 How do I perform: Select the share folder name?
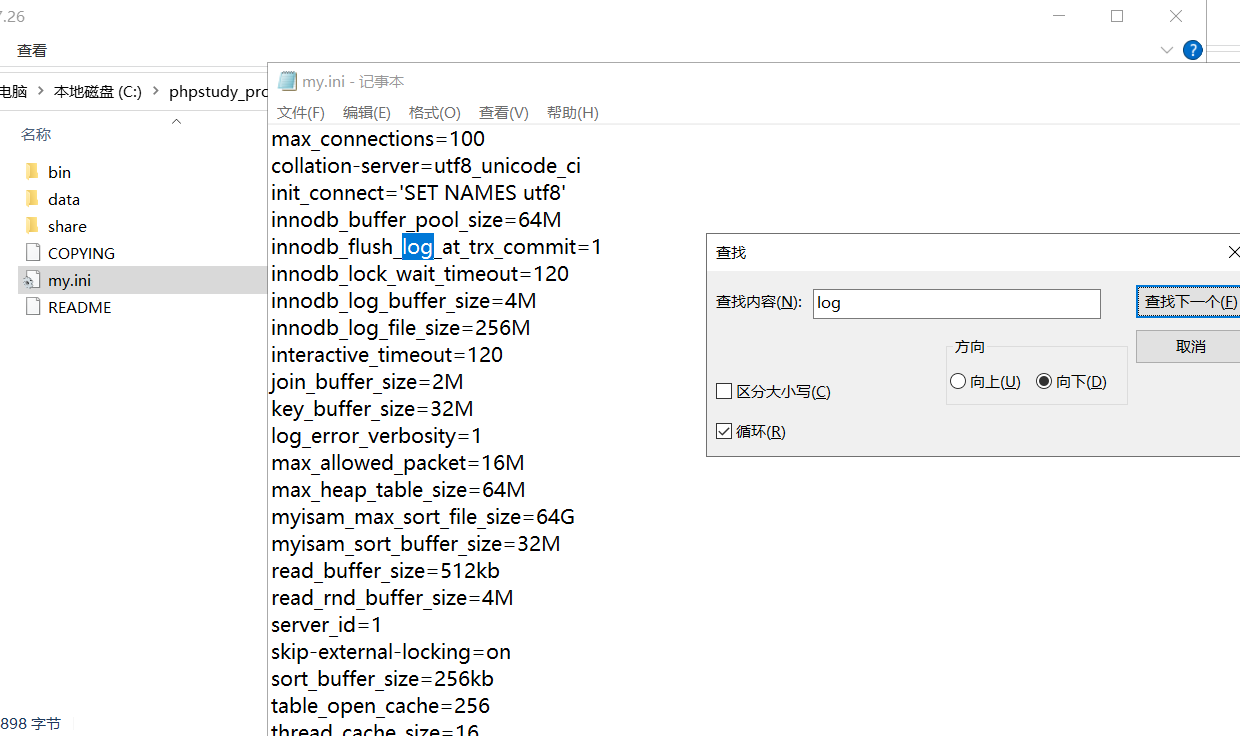(x=67, y=226)
